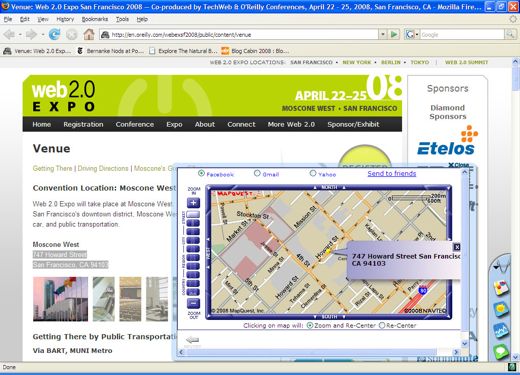
Task: Click the back arrow in the popup panel
Action: click(x=192, y=340)
